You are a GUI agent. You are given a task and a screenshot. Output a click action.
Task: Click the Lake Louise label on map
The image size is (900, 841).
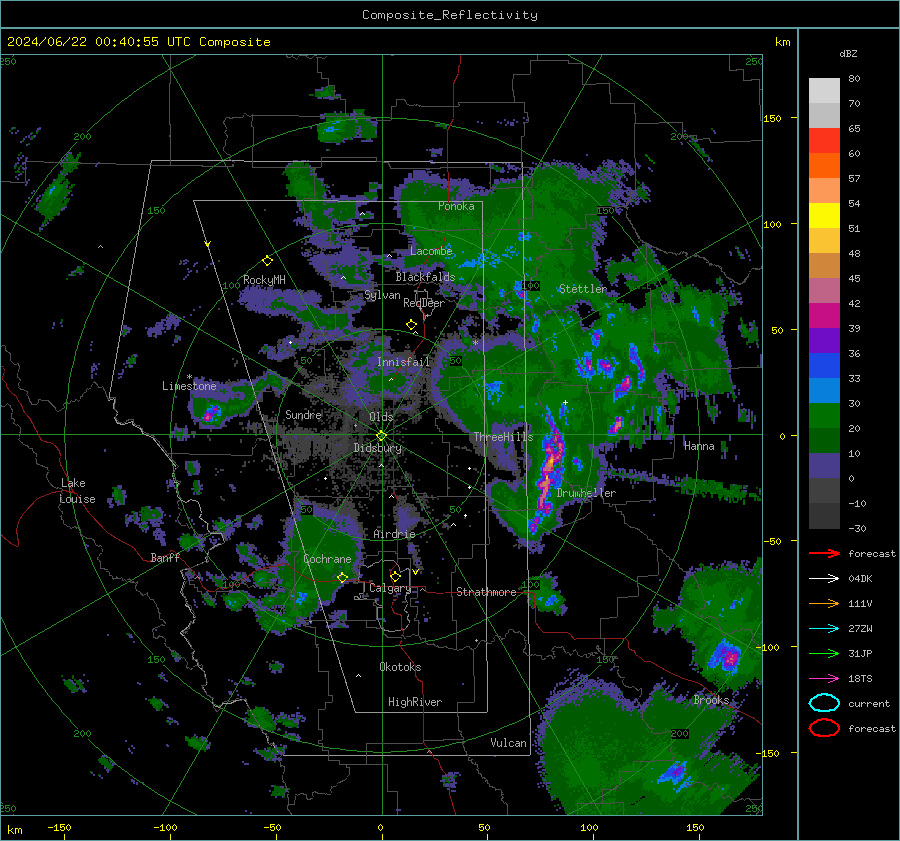pyautogui.click(x=78, y=491)
